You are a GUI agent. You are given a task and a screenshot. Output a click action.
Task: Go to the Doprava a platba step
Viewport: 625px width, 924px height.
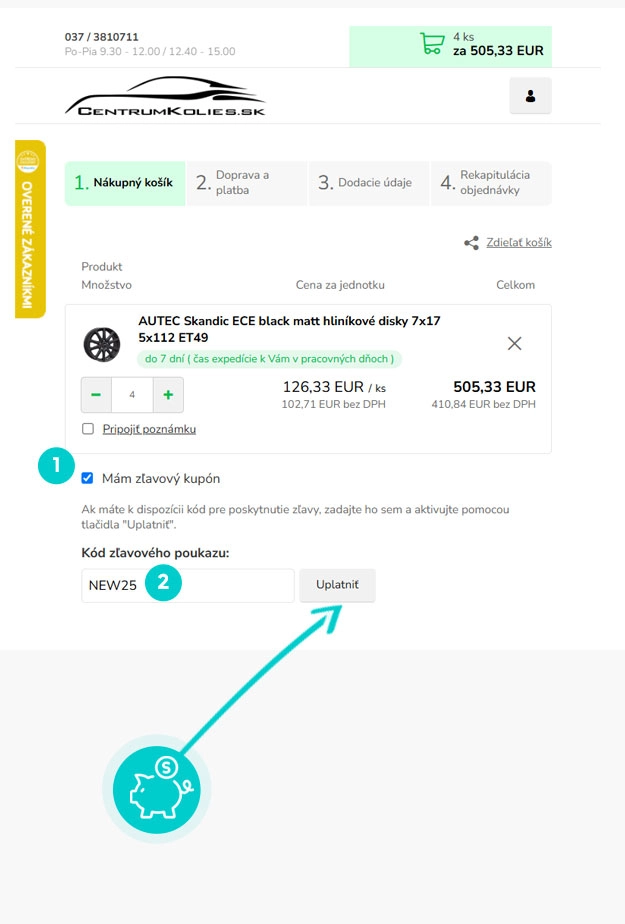(x=246, y=183)
